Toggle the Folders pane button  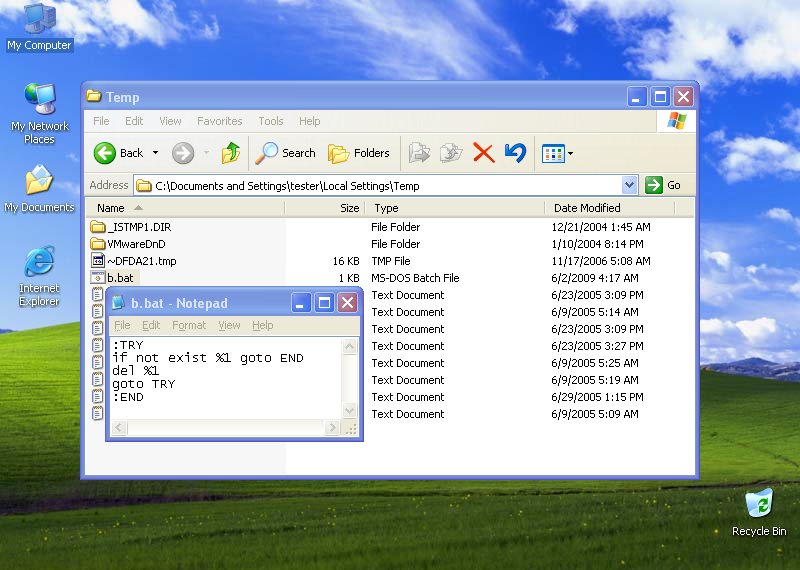pyautogui.click(x=359, y=153)
